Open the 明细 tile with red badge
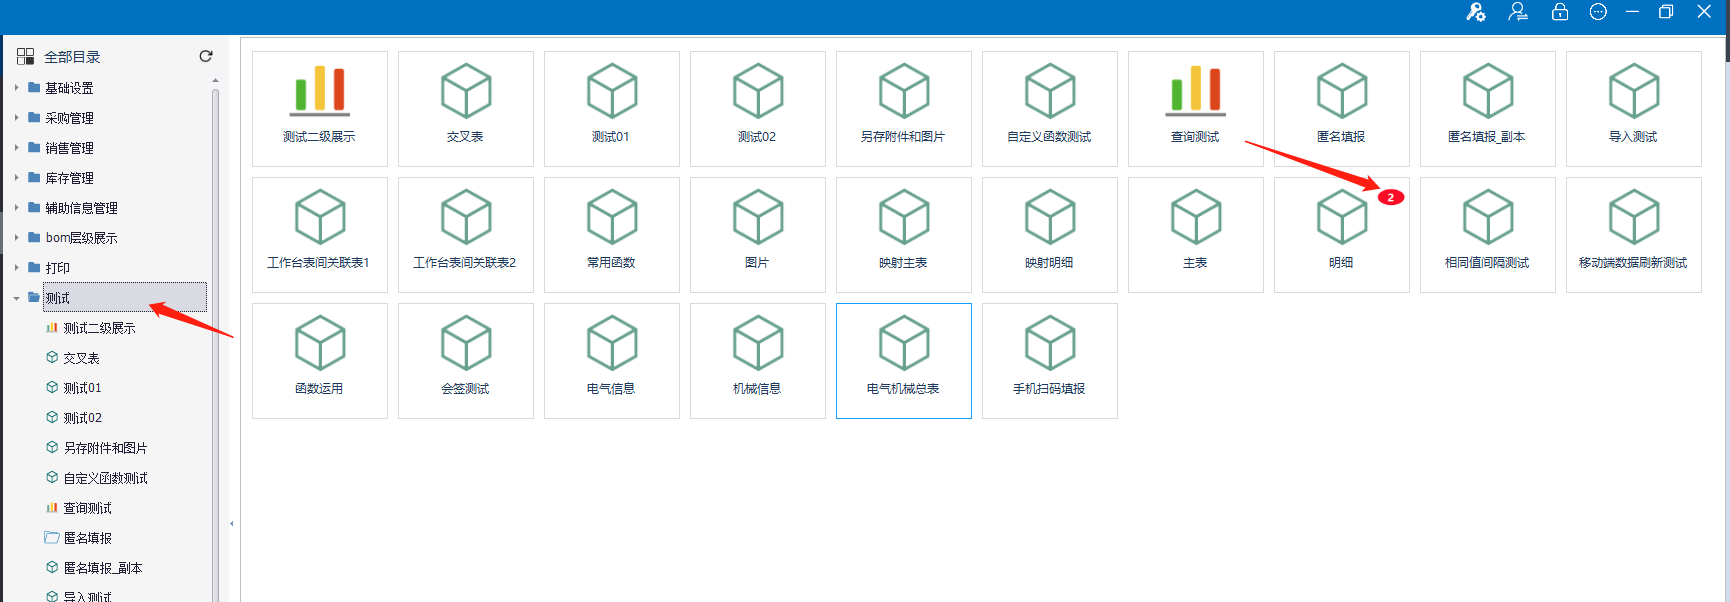Image resolution: width=1730 pixels, height=602 pixels. [x=1341, y=234]
